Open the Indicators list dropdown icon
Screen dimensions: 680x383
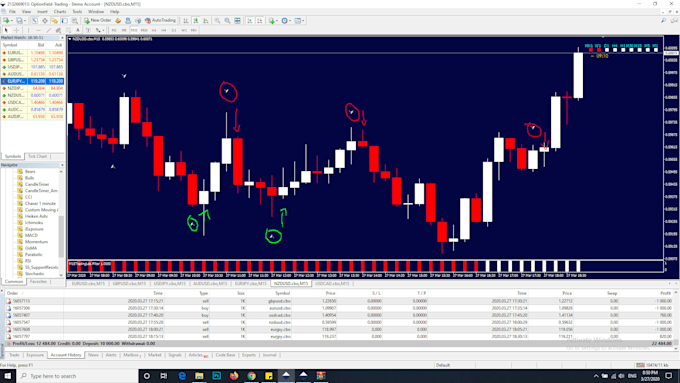pyautogui.click(x=273, y=20)
